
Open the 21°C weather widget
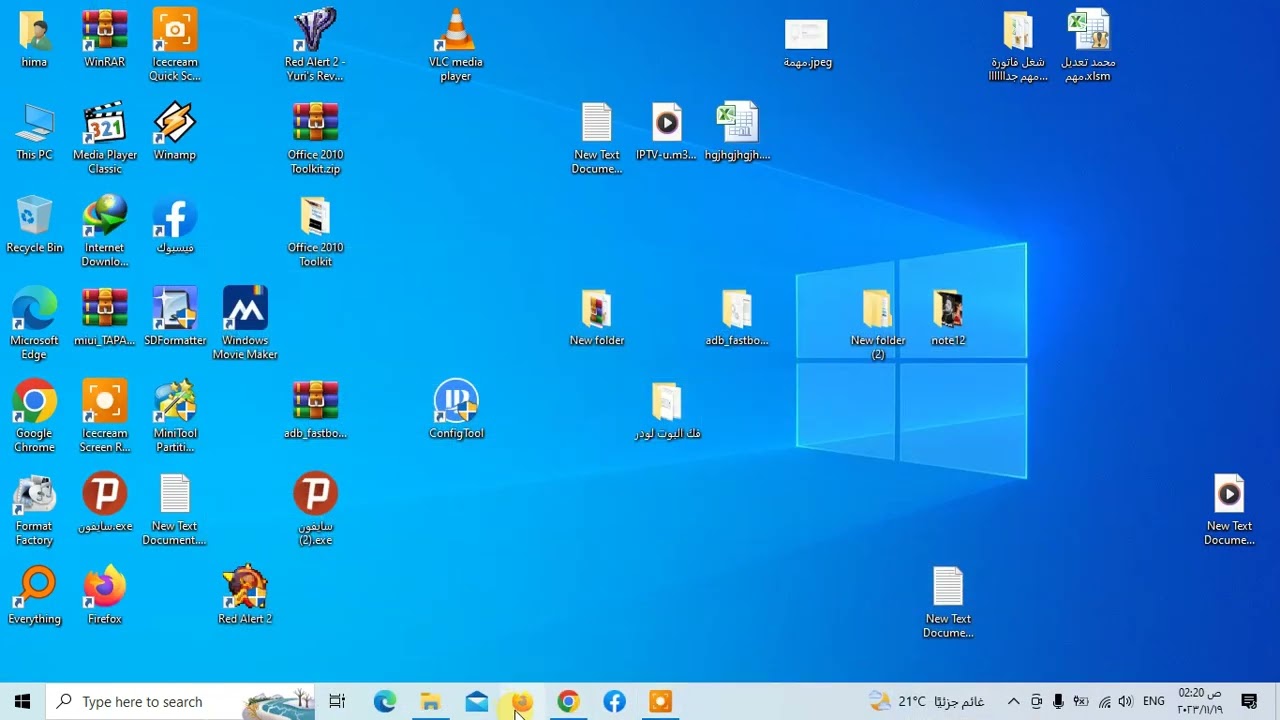[x=927, y=702]
